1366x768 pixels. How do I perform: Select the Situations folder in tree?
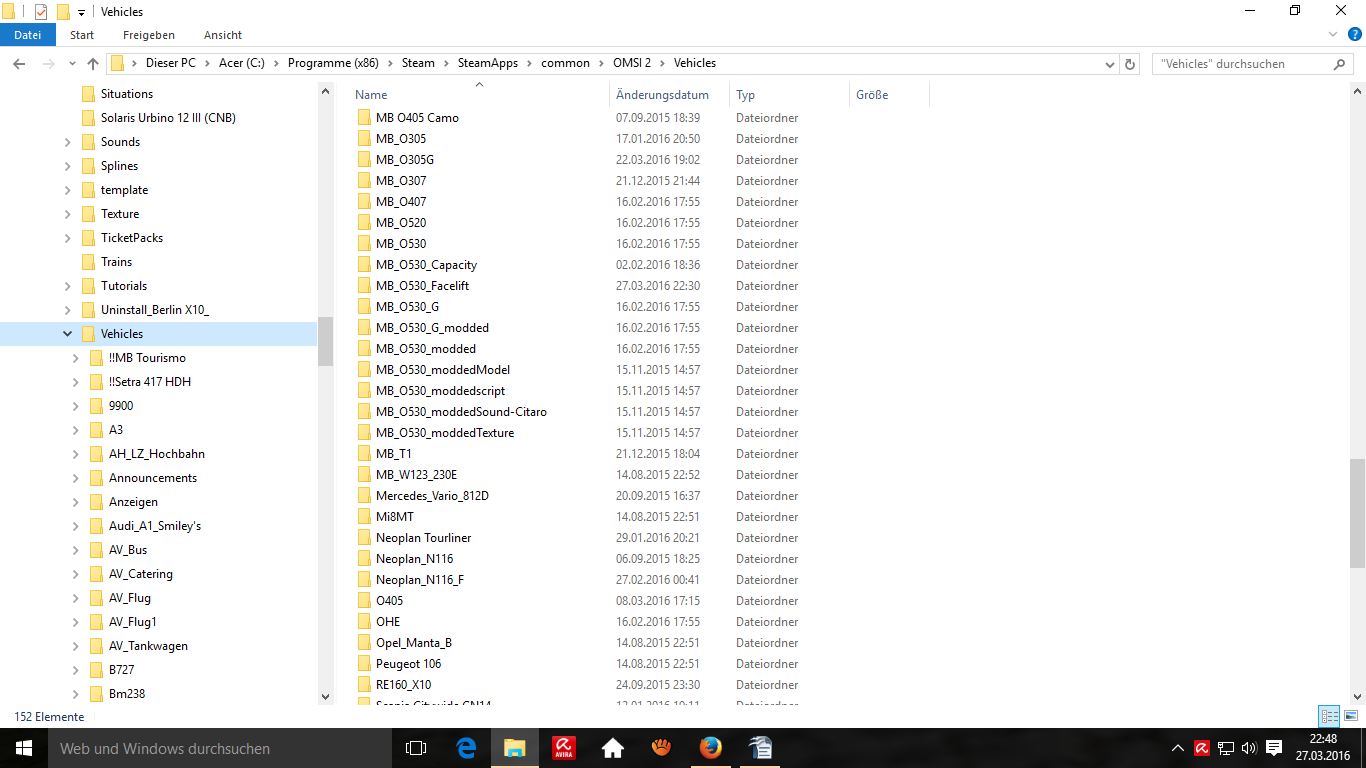[x=127, y=94]
